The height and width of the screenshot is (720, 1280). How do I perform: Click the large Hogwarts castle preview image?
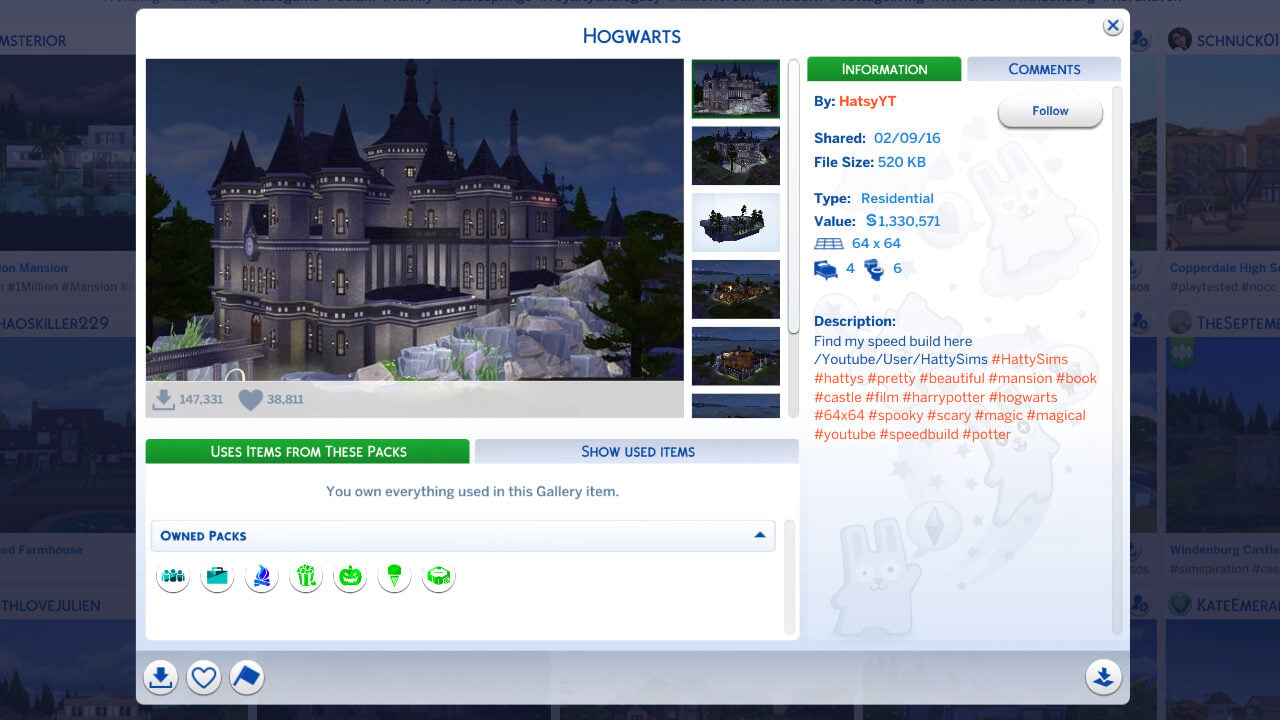[415, 220]
